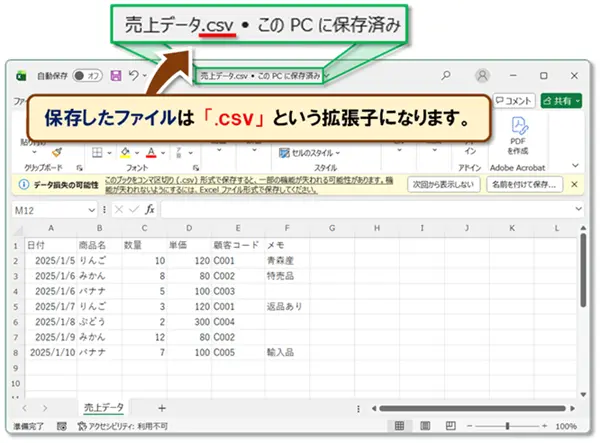Click the 100% zoom level

click(x=566, y=426)
